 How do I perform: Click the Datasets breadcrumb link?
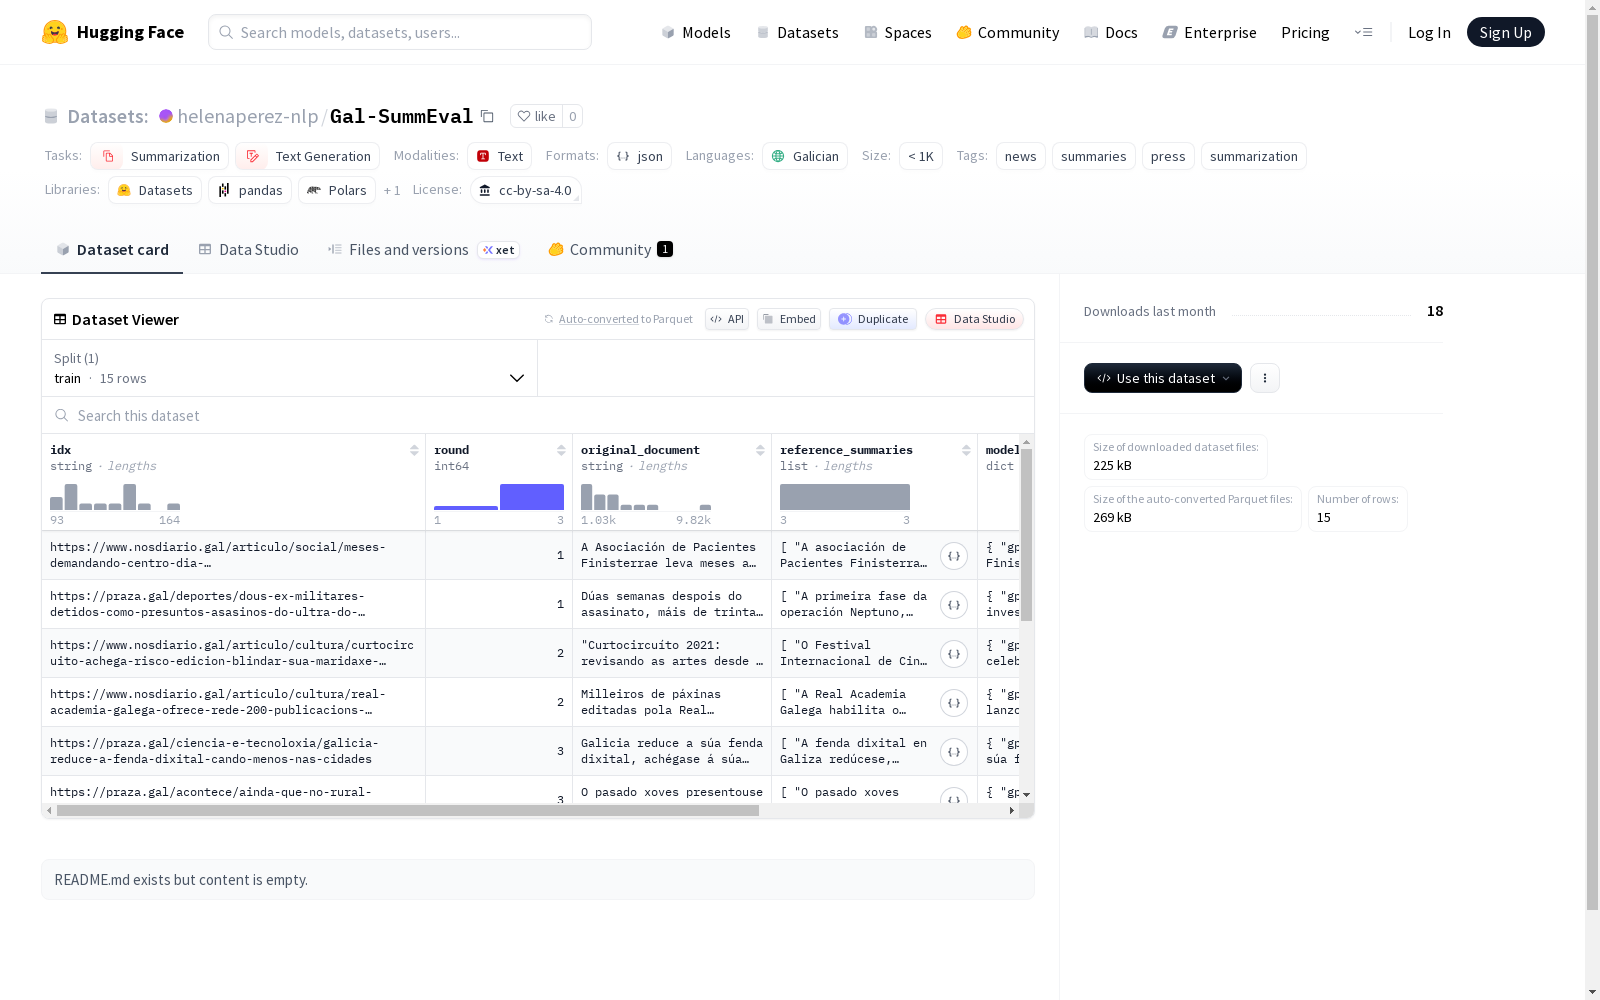click(x=108, y=116)
